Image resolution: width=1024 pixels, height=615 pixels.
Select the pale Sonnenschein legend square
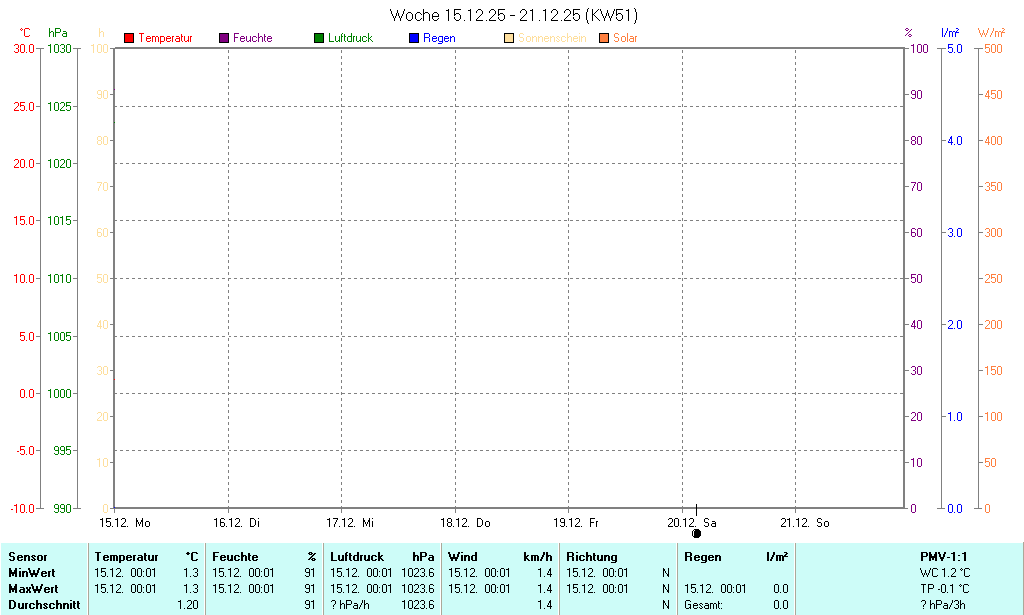[509, 38]
